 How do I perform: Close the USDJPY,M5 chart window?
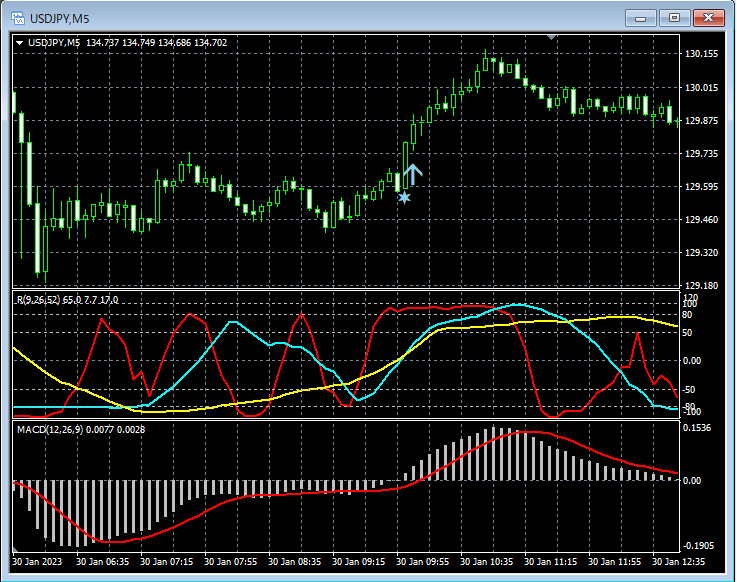point(709,18)
